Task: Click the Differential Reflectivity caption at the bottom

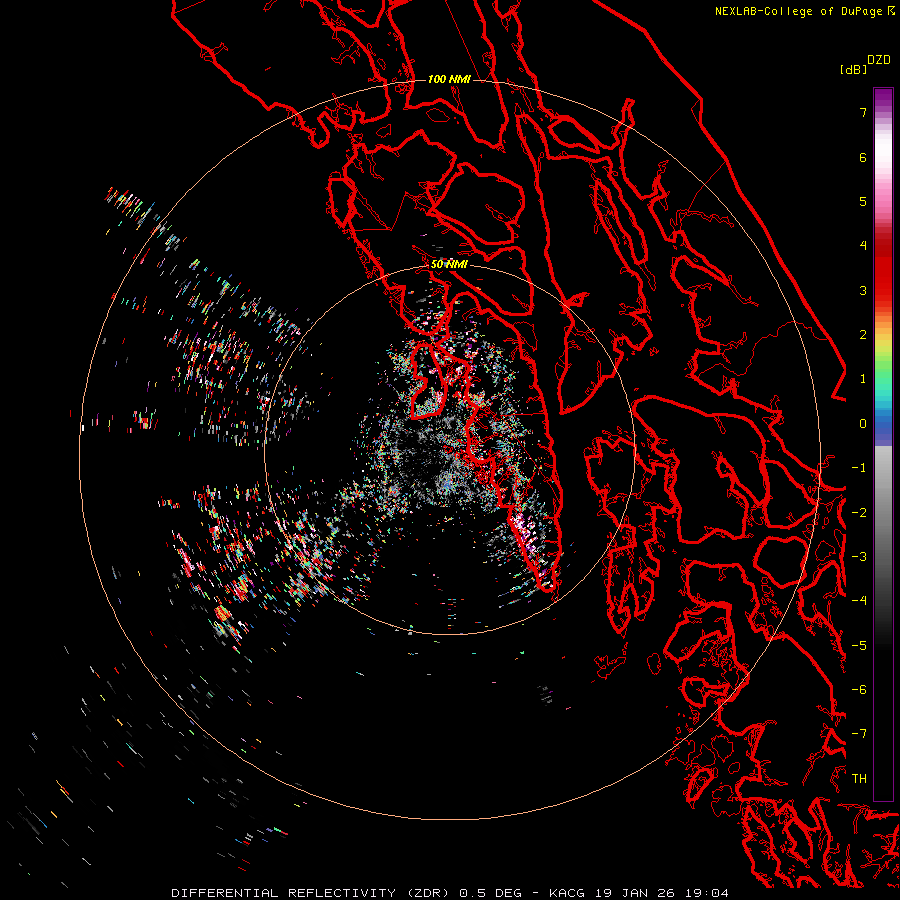Action: 450,893
